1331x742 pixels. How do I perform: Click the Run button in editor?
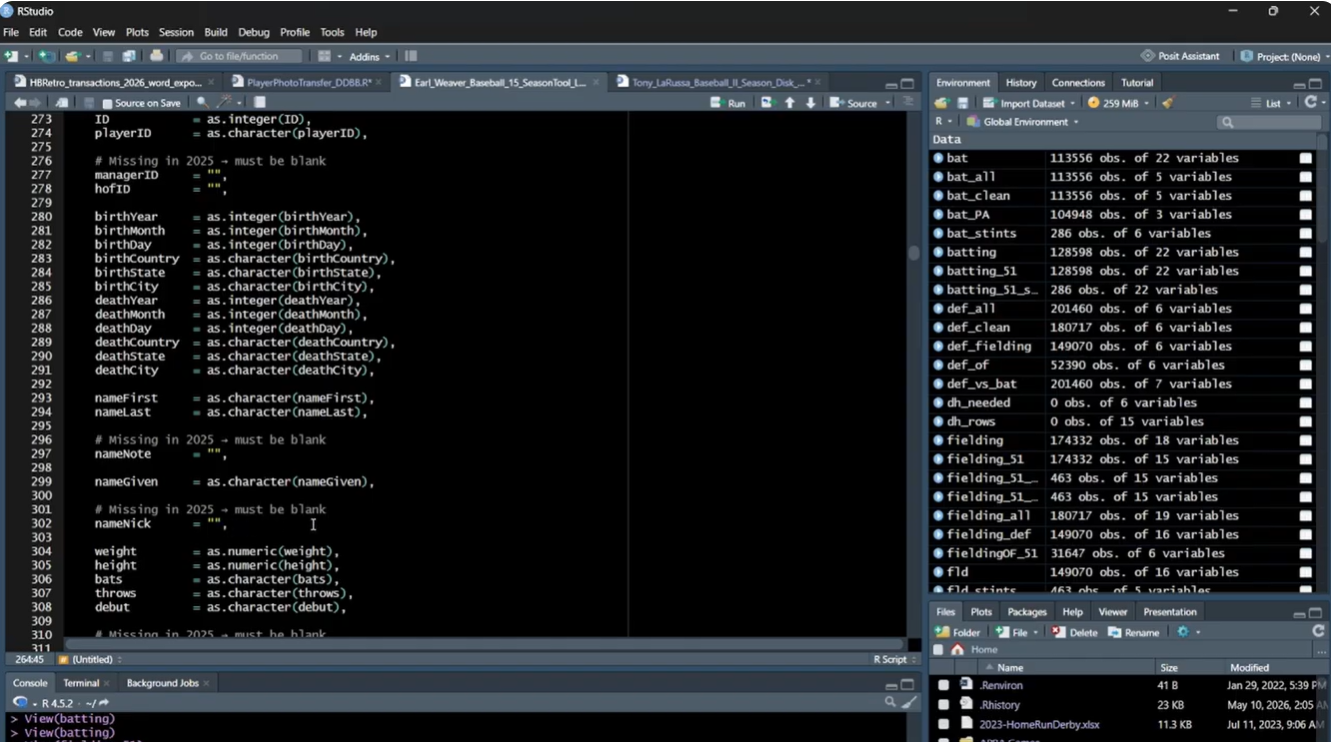click(729, 103)
